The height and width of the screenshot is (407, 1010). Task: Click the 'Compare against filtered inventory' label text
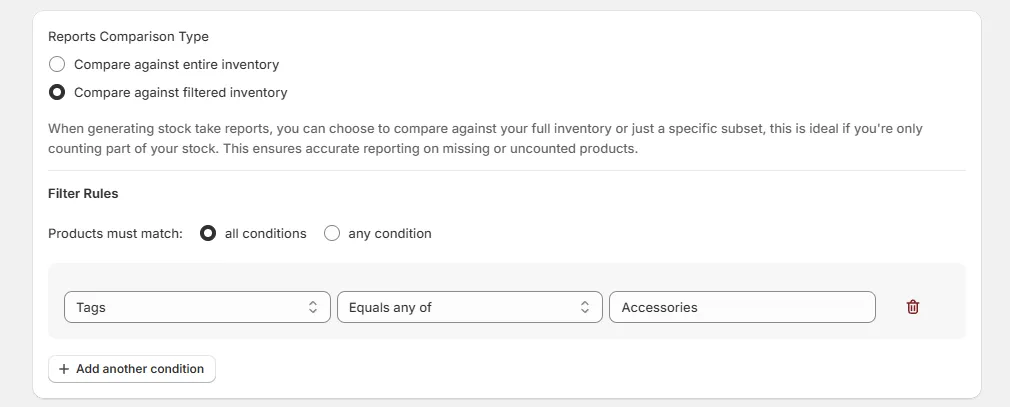180,93
